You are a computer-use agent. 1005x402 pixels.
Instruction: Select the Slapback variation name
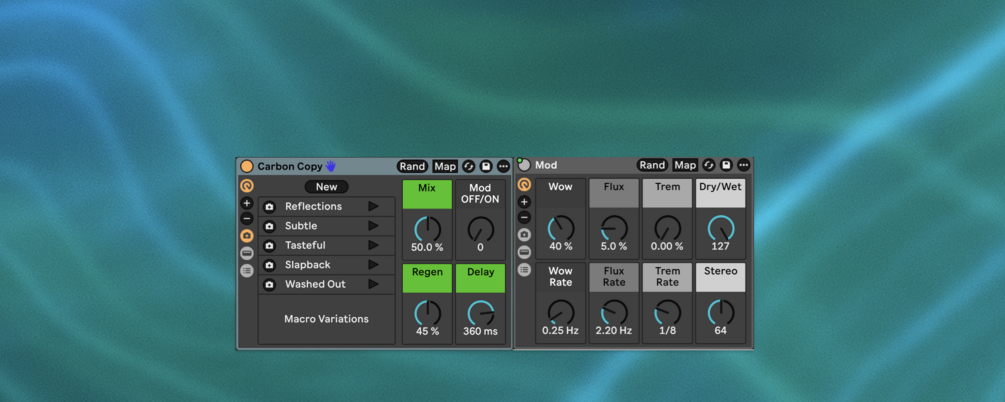309,264
